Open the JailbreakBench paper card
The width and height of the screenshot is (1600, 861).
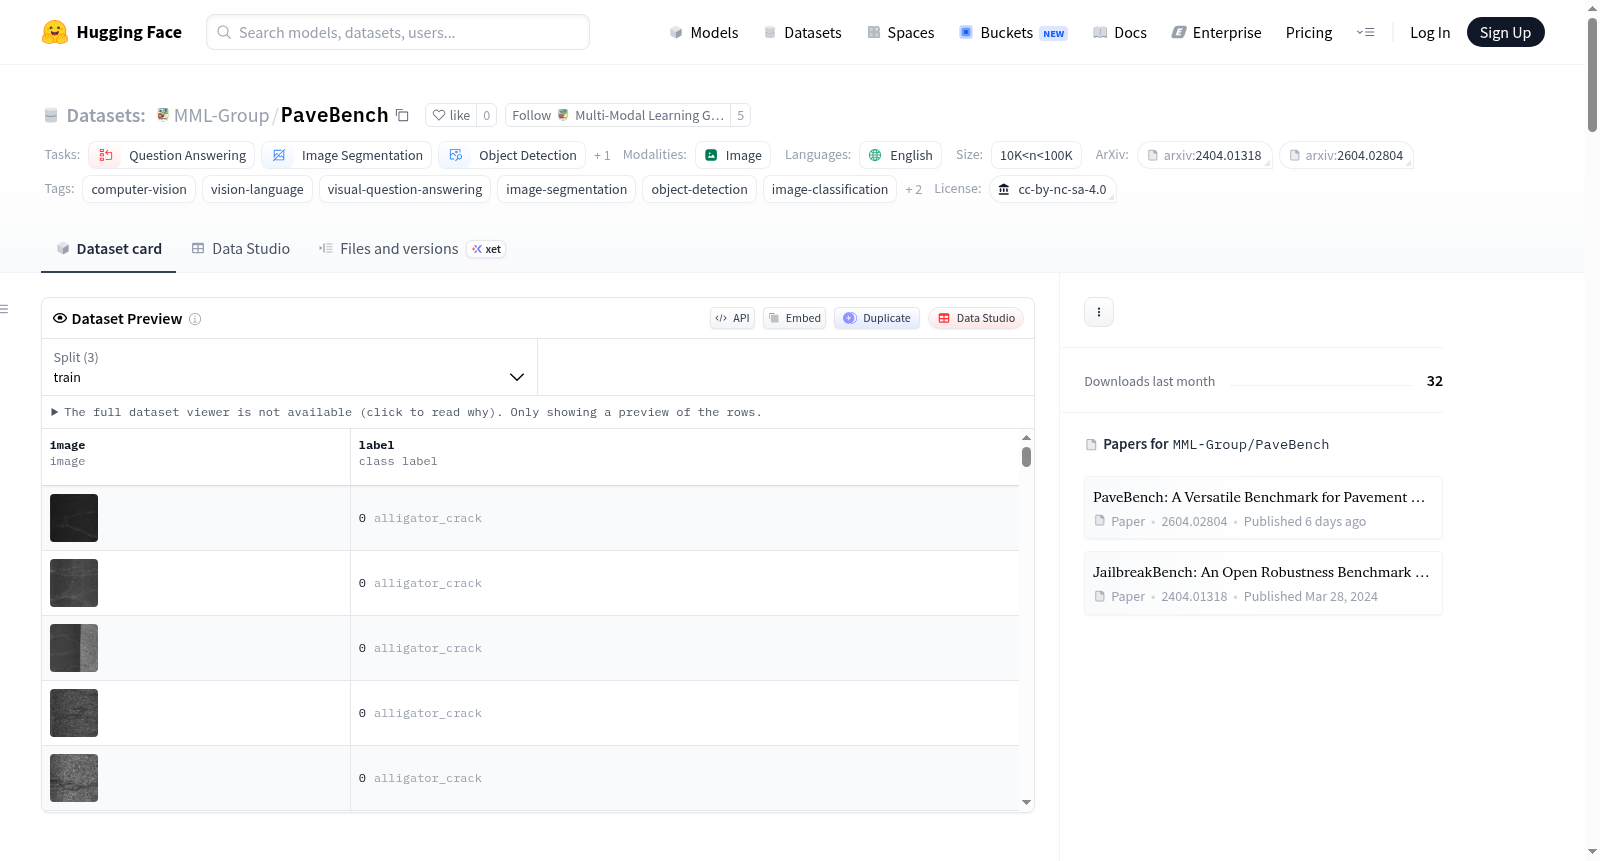tap(1263, 583)
